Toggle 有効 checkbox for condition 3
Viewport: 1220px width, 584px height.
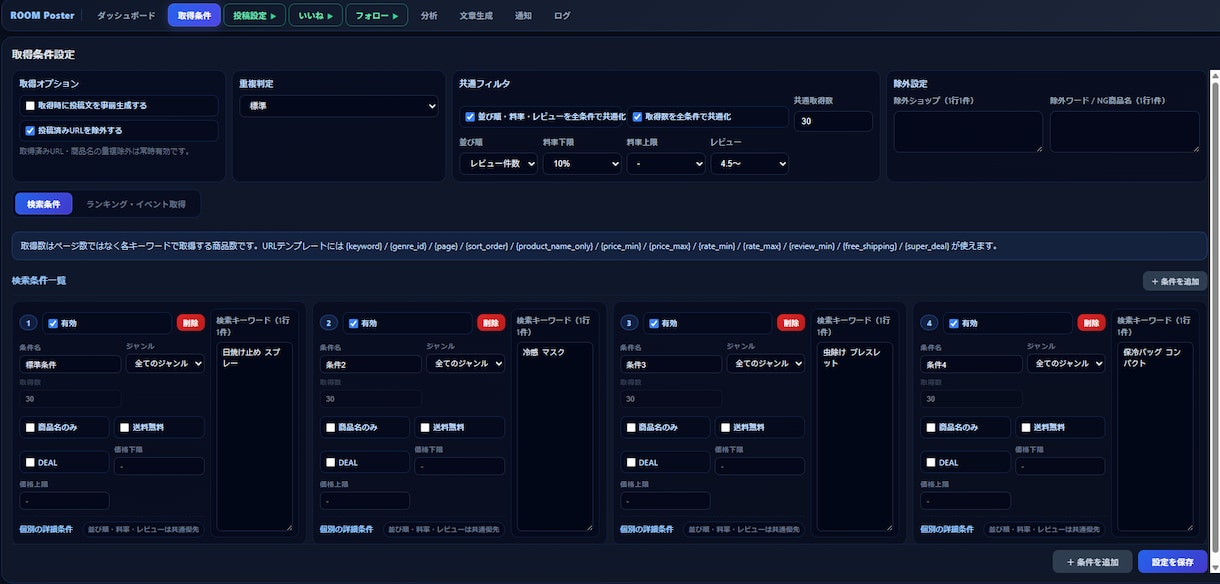654,323
